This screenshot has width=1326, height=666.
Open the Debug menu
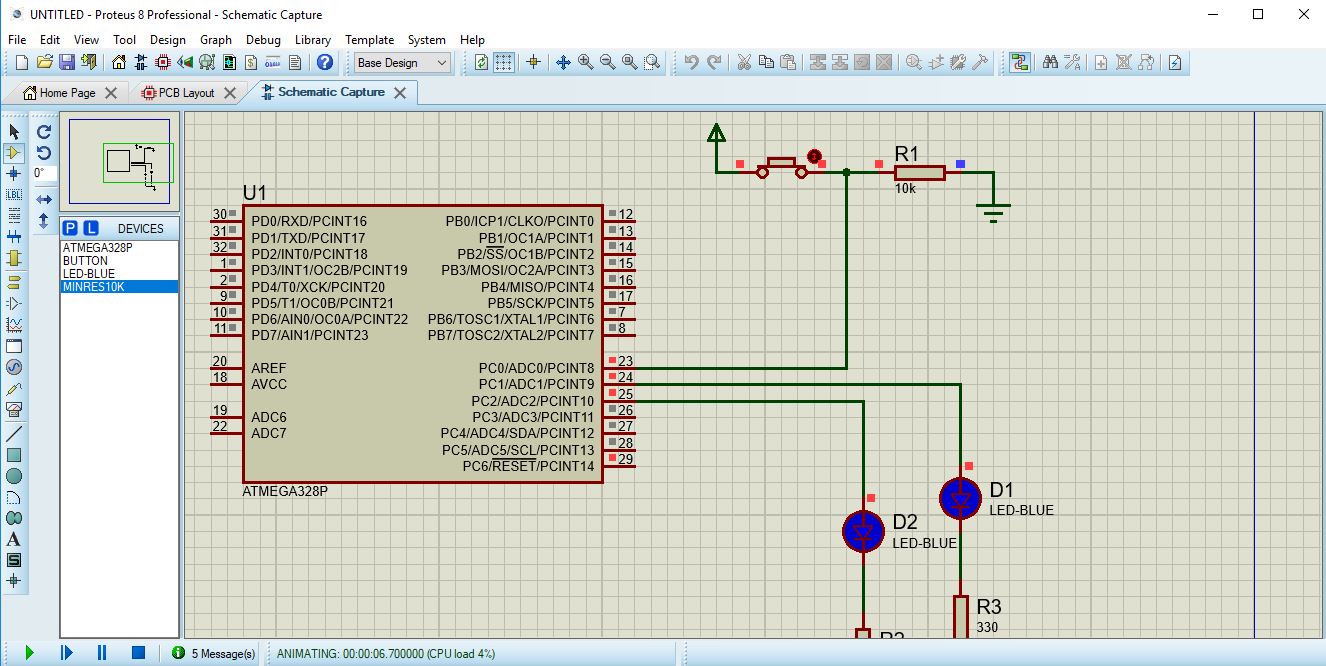(x=262, y=39)
